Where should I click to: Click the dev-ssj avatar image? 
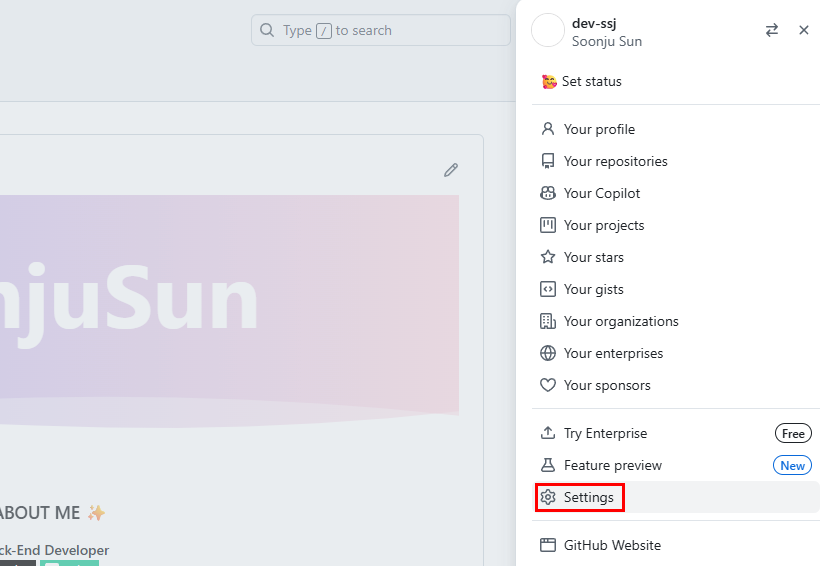(547, 30)
